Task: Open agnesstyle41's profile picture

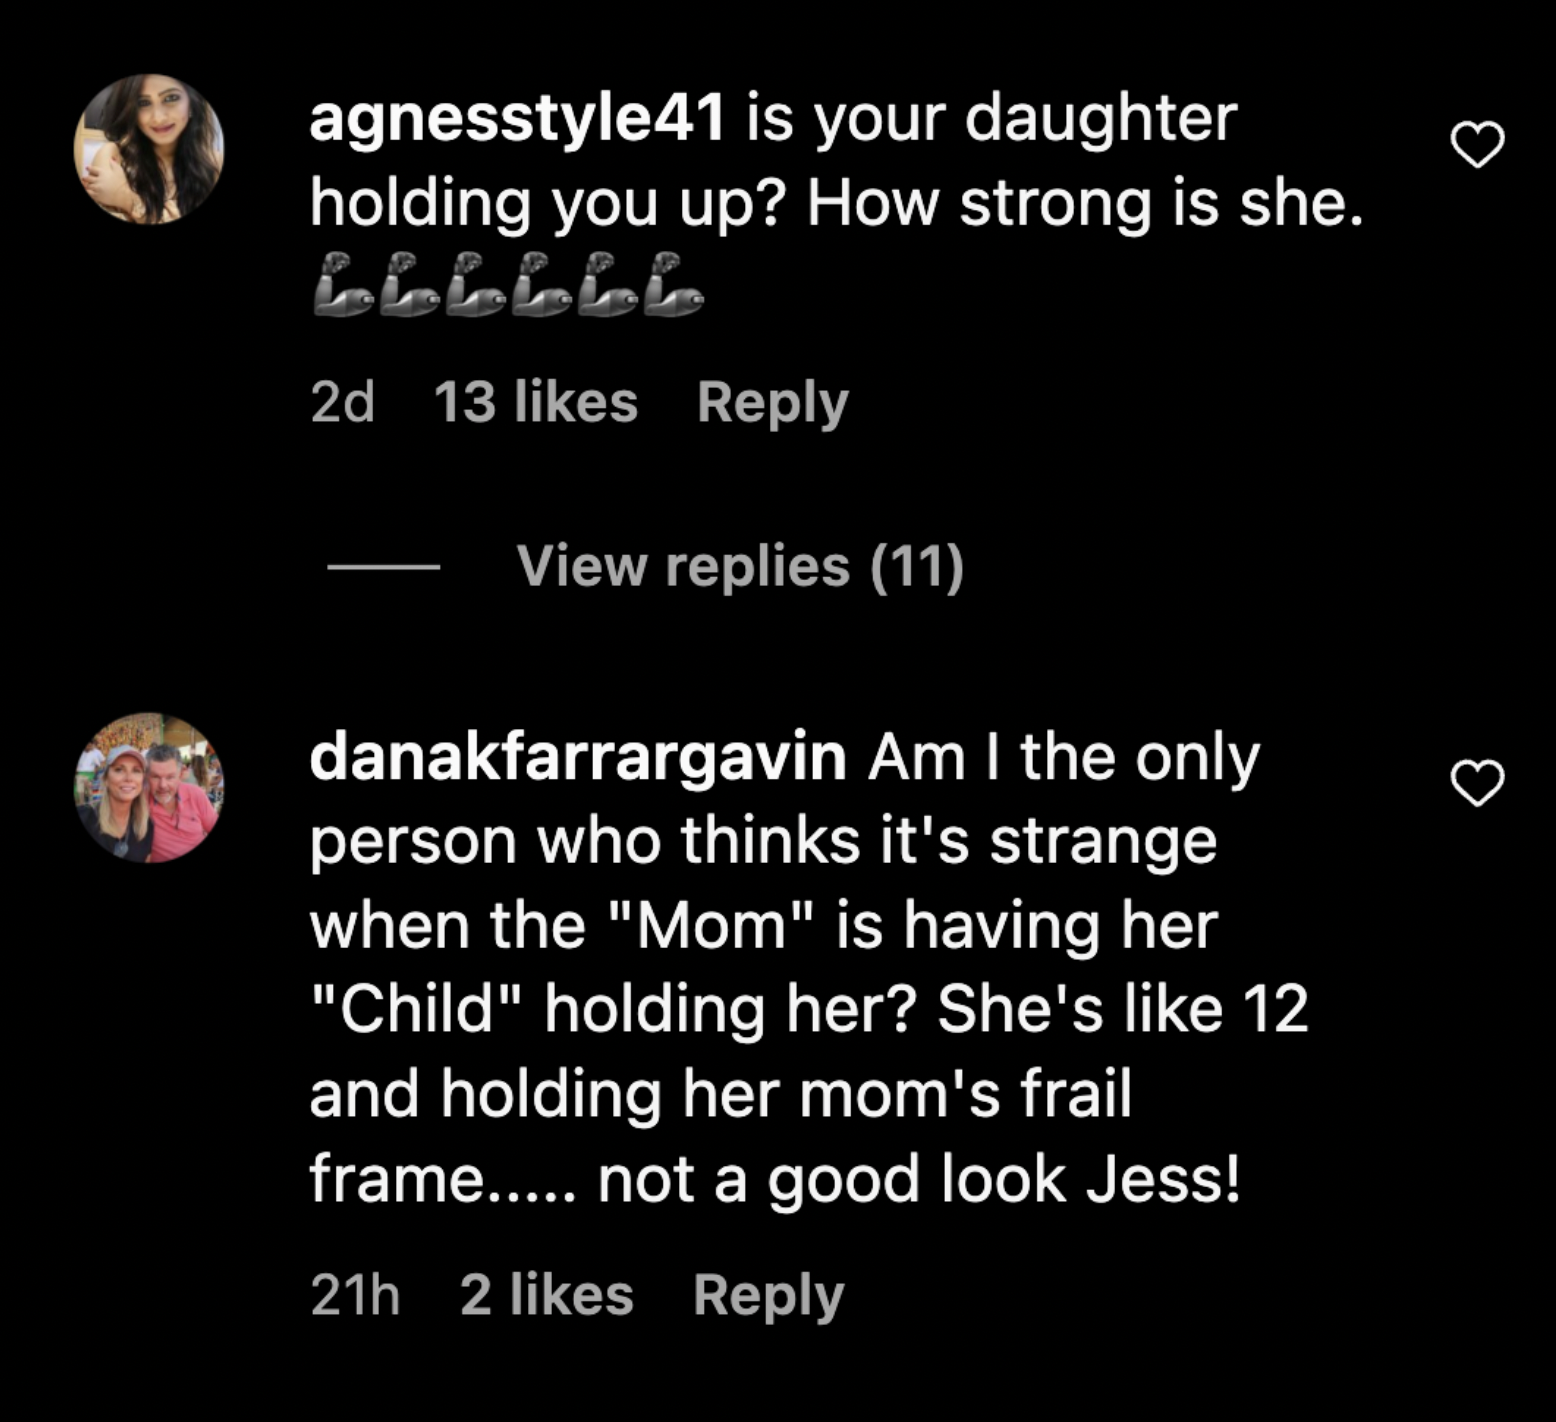Action: pyautogui.click(x=149, y=149)
